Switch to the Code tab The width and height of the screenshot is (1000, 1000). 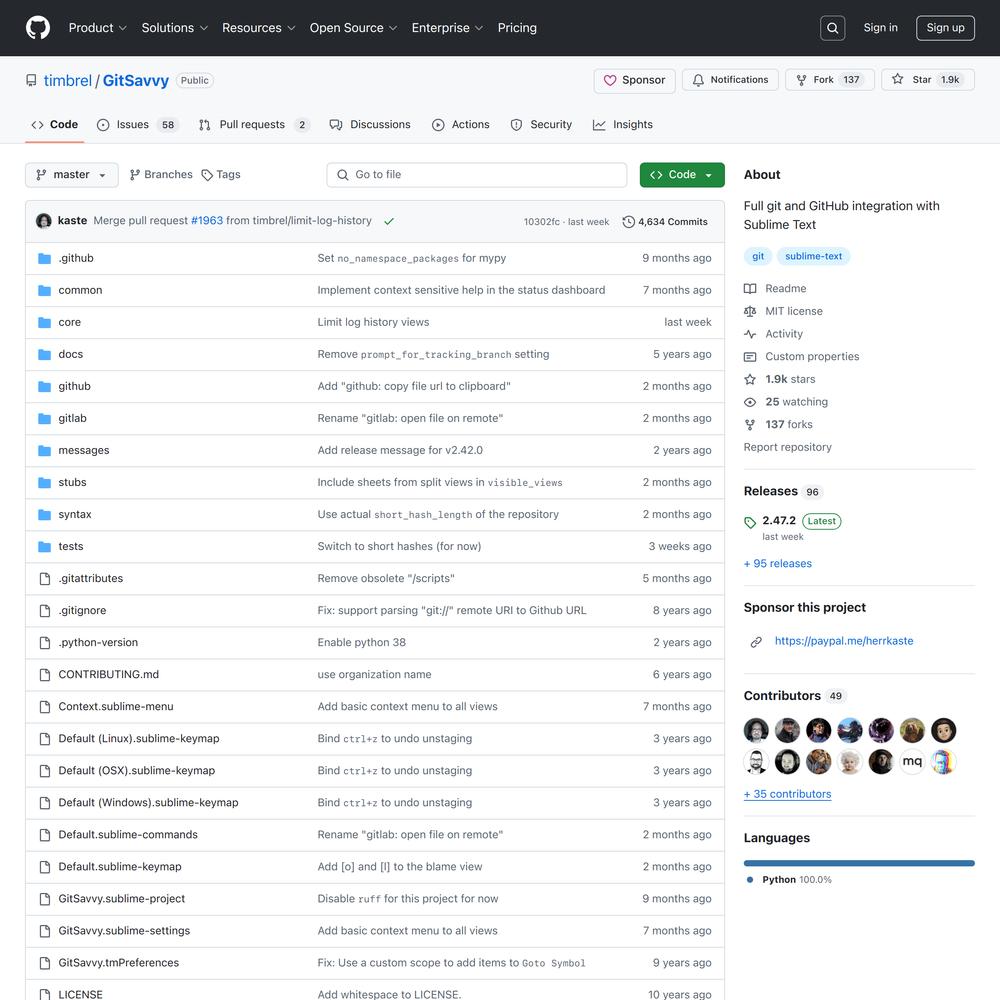(x=55, y=125)
